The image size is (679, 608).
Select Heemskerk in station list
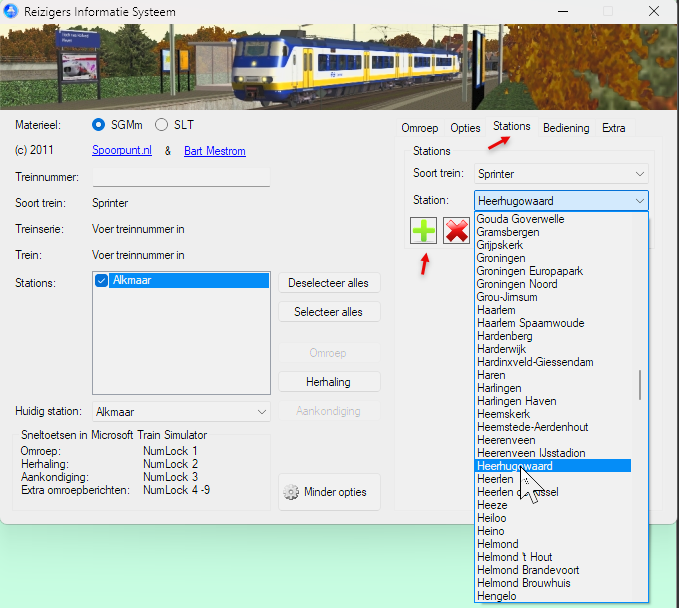pyautogui.click(x=553, y=414)
